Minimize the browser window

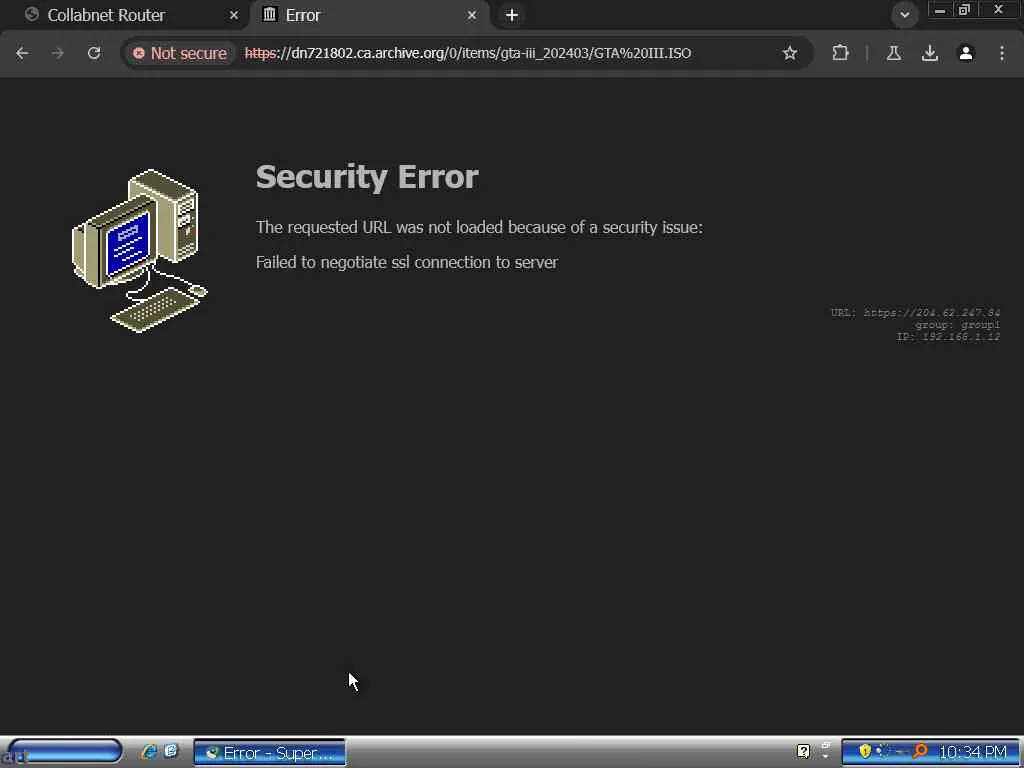click(x=939, y=10)
